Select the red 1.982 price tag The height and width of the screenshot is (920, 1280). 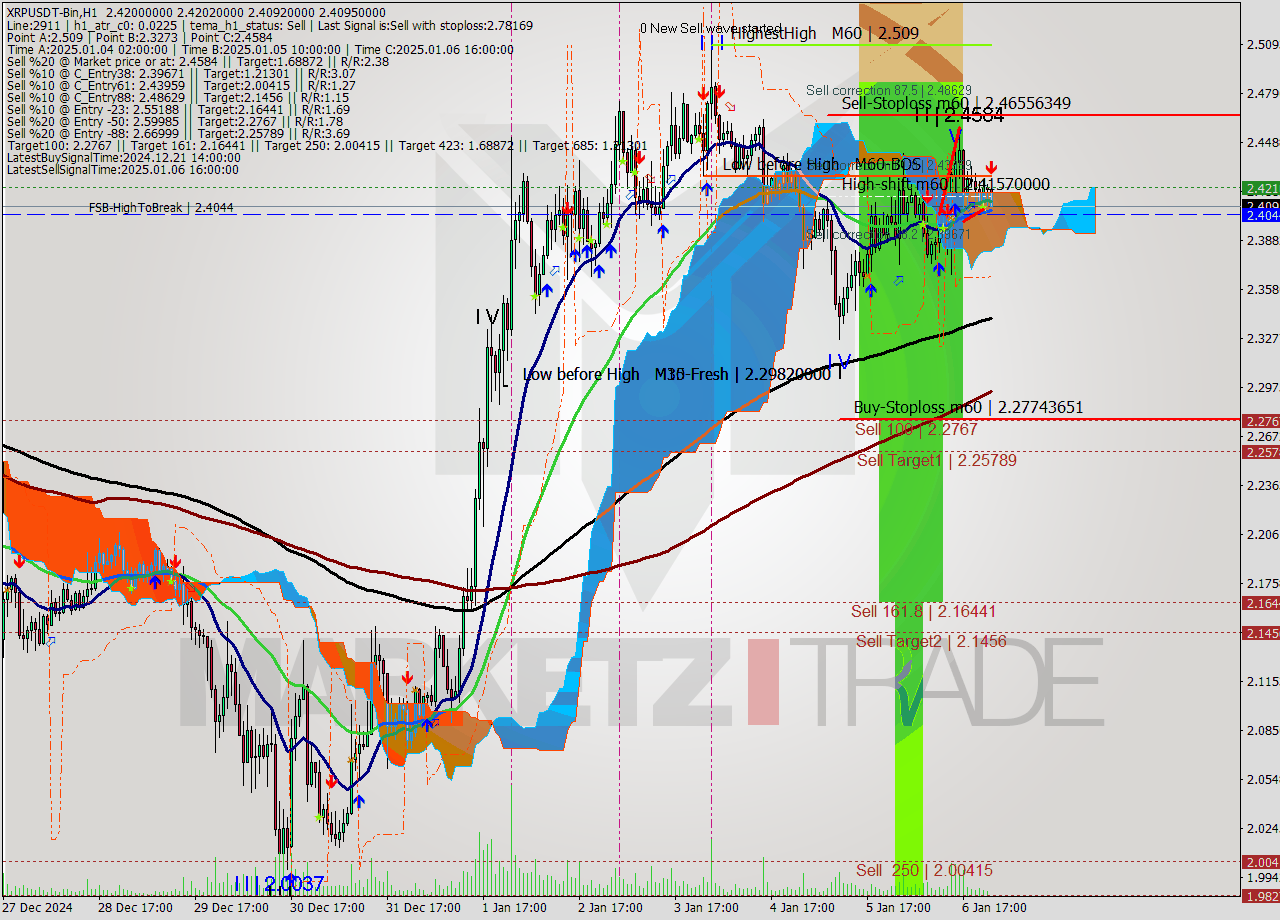1260,896
